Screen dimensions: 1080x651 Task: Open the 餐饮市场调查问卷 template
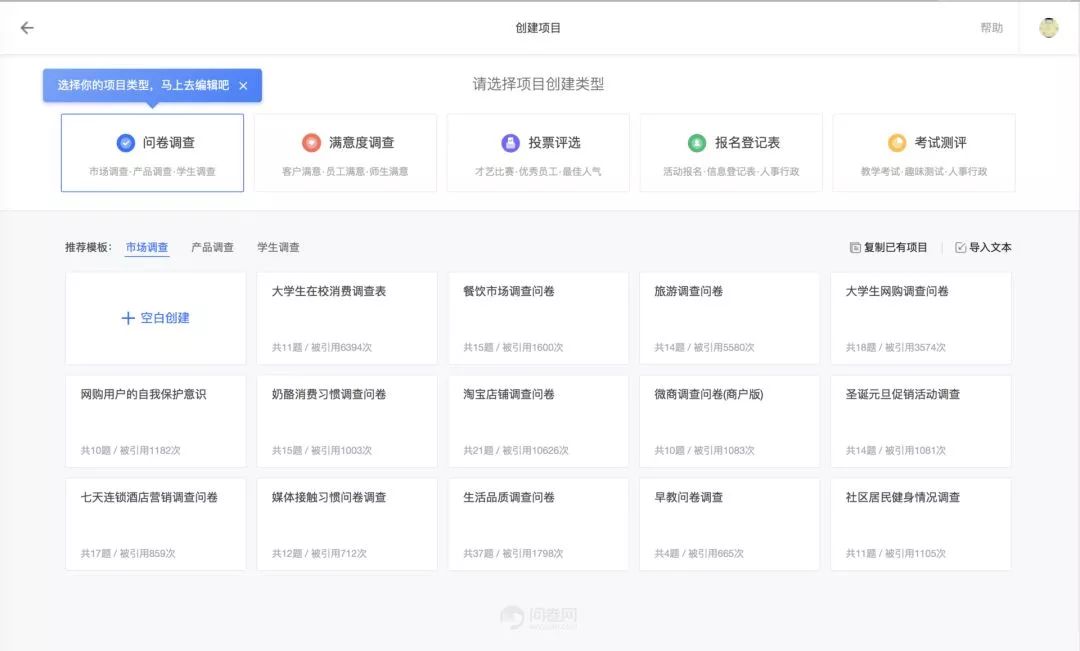538,317
